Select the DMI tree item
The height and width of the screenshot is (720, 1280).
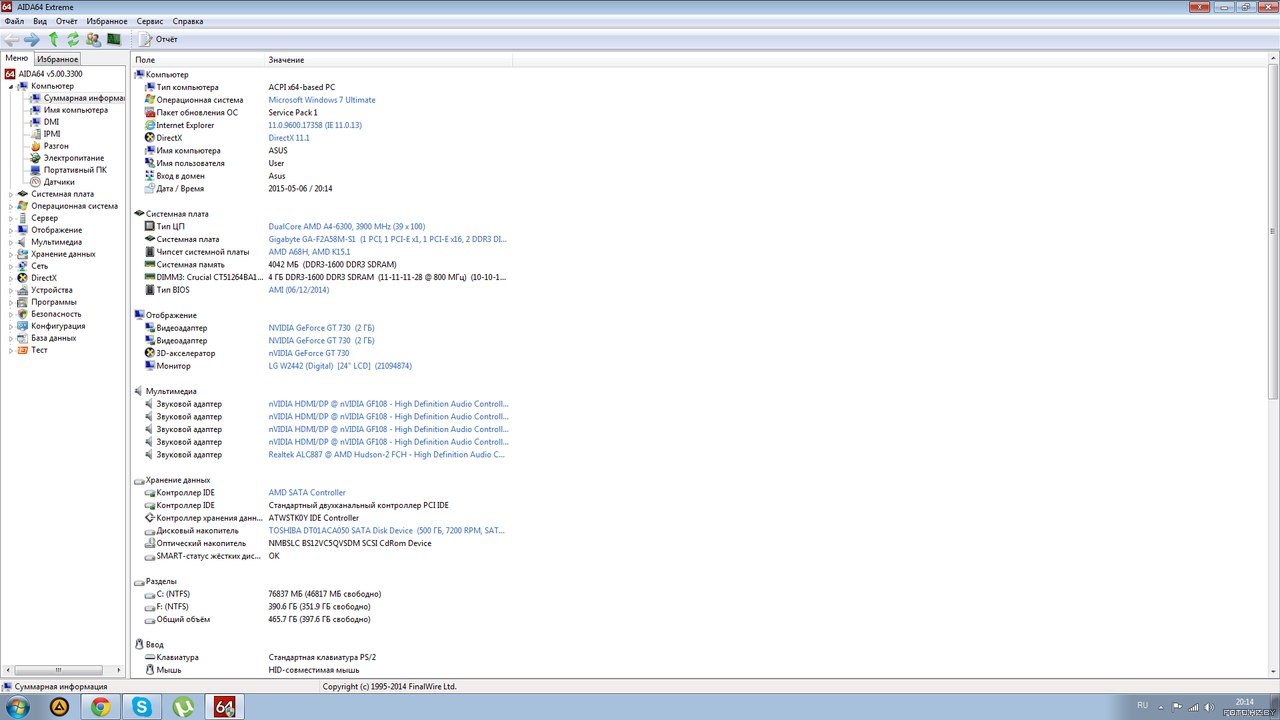51,122
